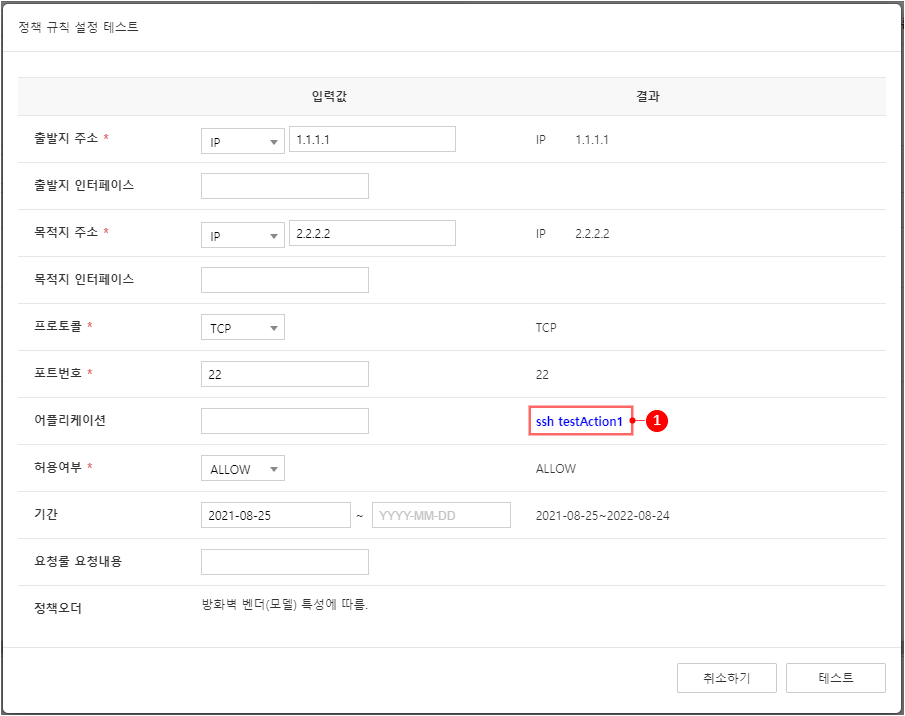Open source address type dropdown (IP)
Image resolution: width=905 pixels, height=716 pixels.
click(x=242, y=141)
